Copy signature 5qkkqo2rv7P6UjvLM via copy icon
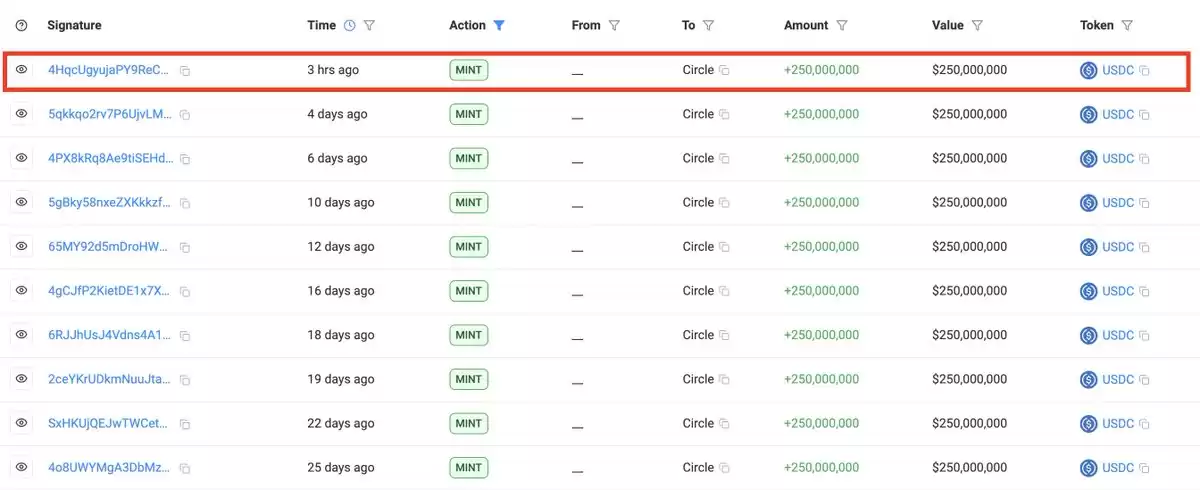This screenshot has height=490, width=1200. click(185, 115)
